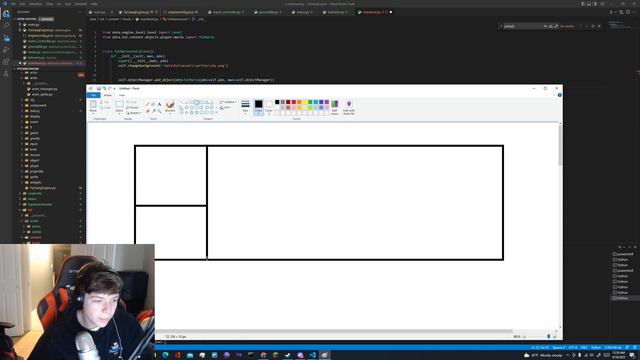Click Python language mode in status bar
The height and width of the screenshot is (360, 640).
pos(596,348)
